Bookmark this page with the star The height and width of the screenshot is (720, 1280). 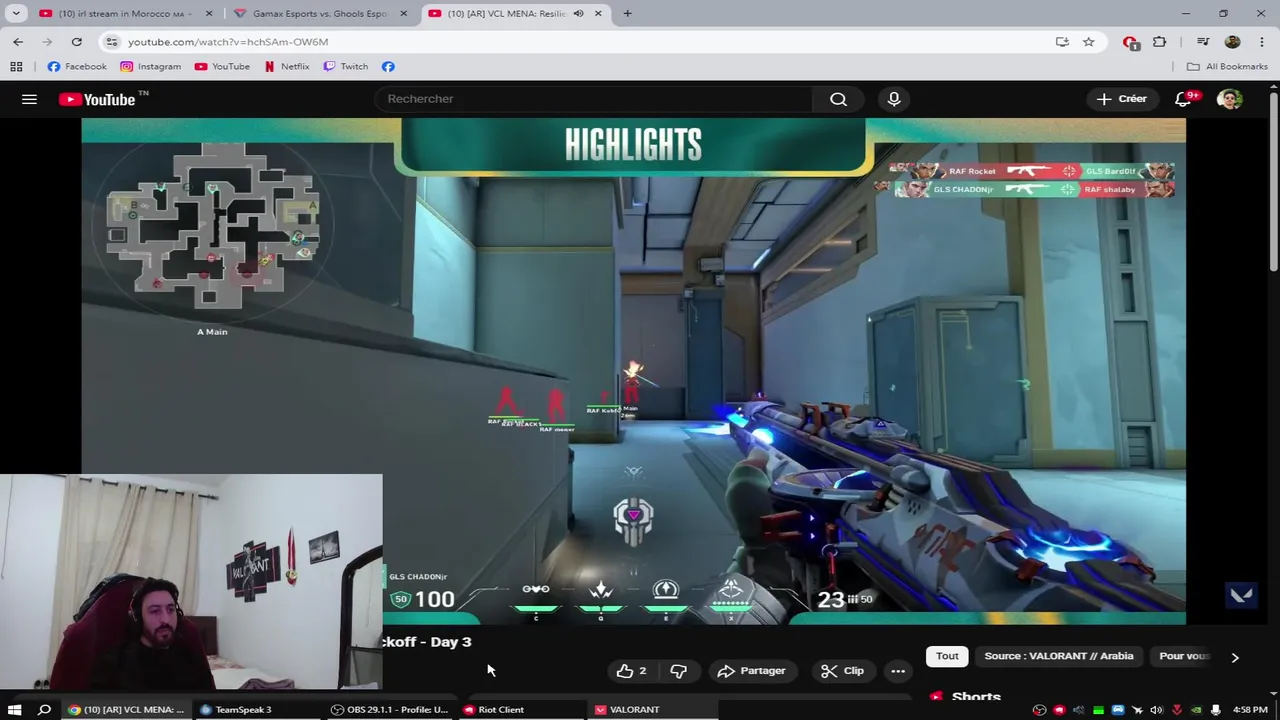(x=1088, y=42)
